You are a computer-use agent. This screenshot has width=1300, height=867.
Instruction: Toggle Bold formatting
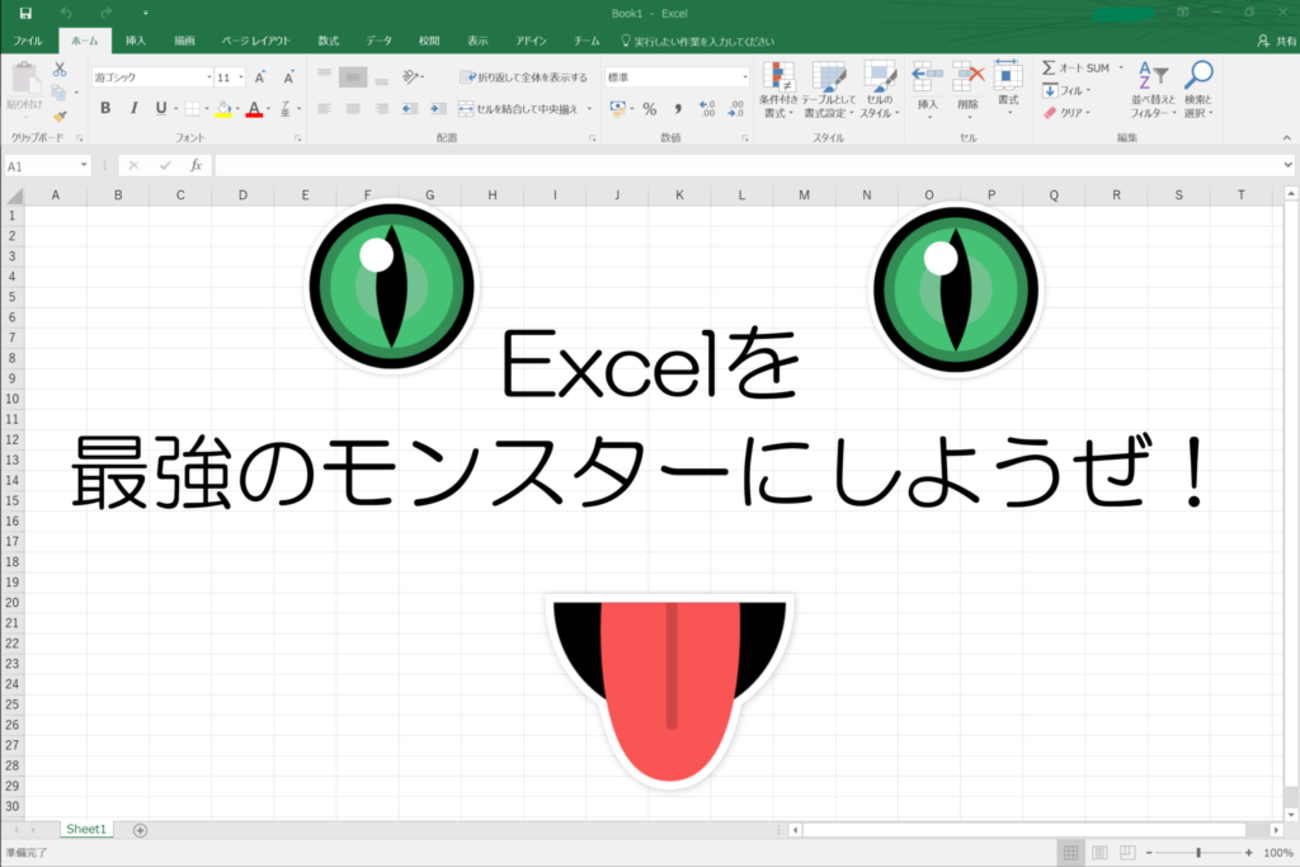(105, 108)
